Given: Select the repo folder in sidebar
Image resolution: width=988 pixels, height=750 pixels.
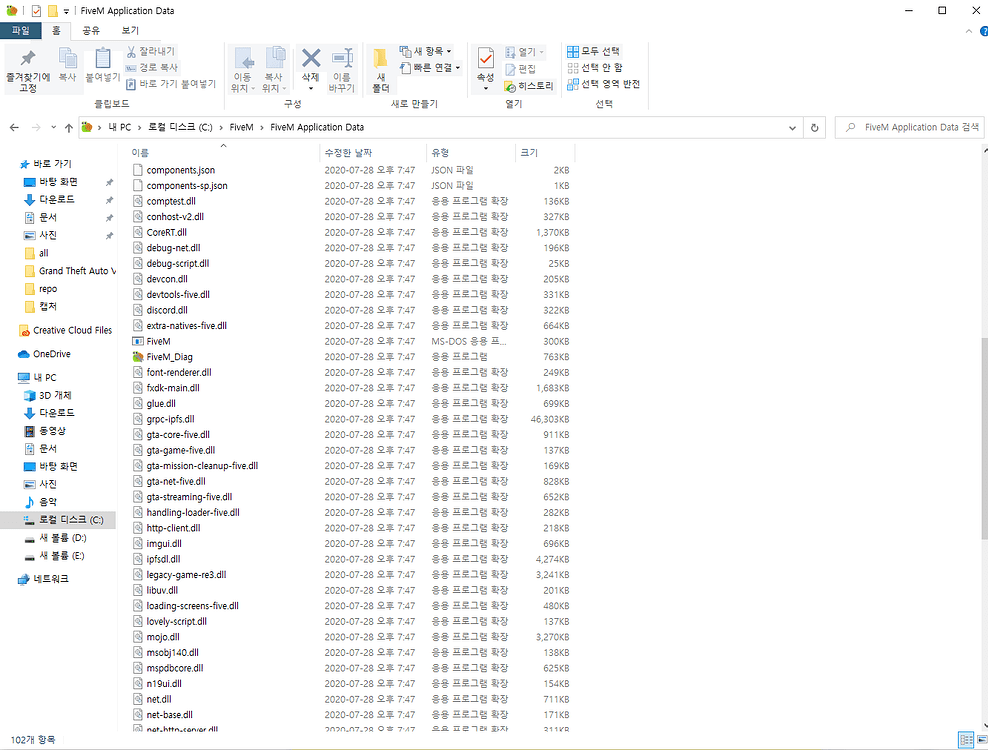Looking at the screenshot, I should 41,289.
